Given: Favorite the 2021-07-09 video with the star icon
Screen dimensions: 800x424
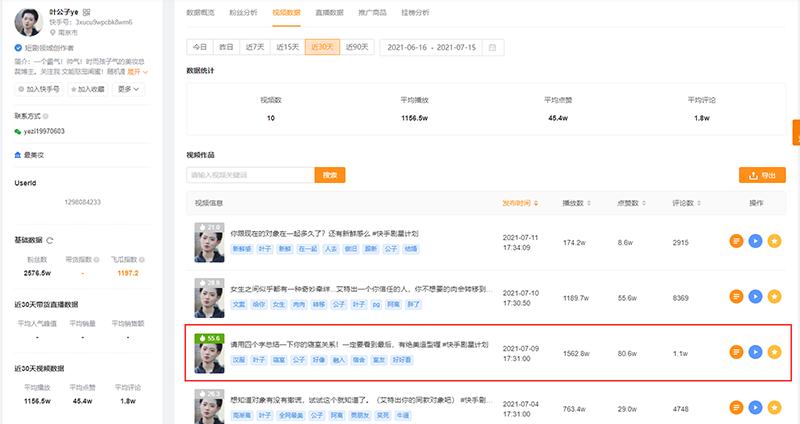Looking at the screenshot, I should coord(774,351).
